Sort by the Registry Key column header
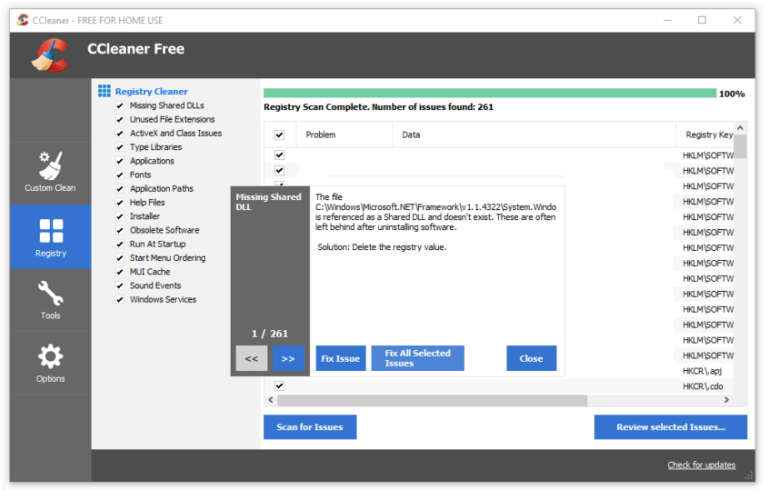This screenshot has width=768, height=496. (705, 135)
